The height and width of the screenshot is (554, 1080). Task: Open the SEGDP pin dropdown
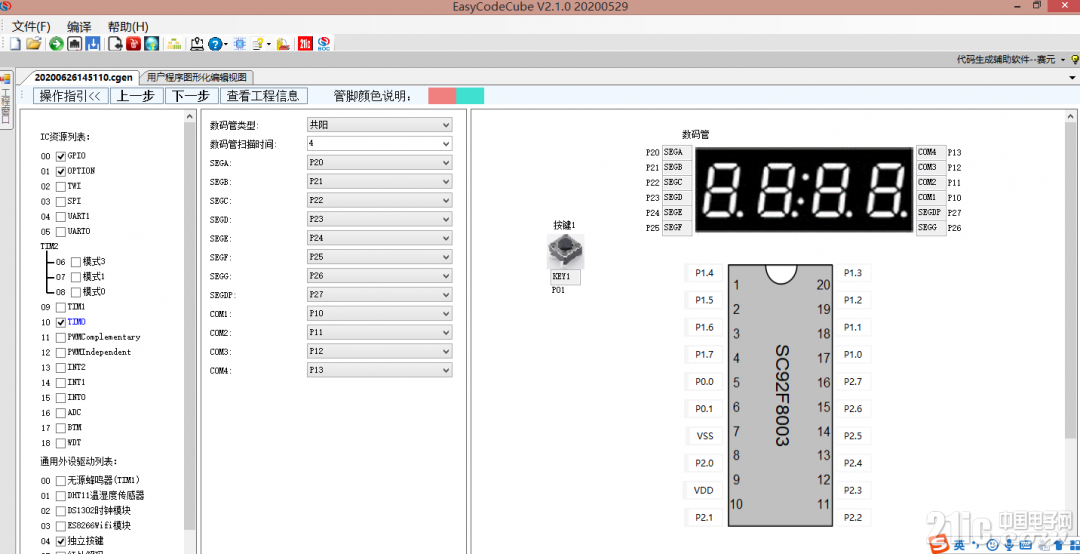(380, 295)
